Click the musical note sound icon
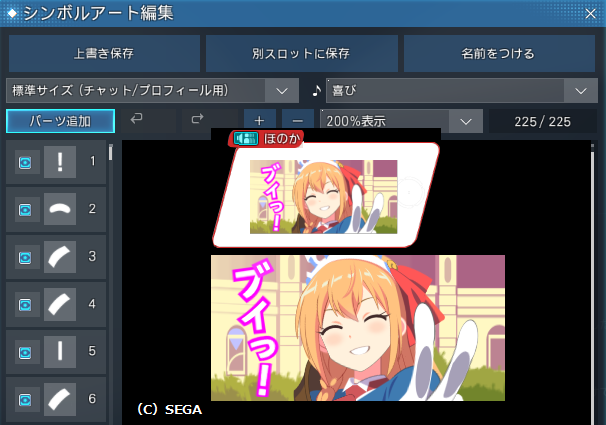 point(317,91)
